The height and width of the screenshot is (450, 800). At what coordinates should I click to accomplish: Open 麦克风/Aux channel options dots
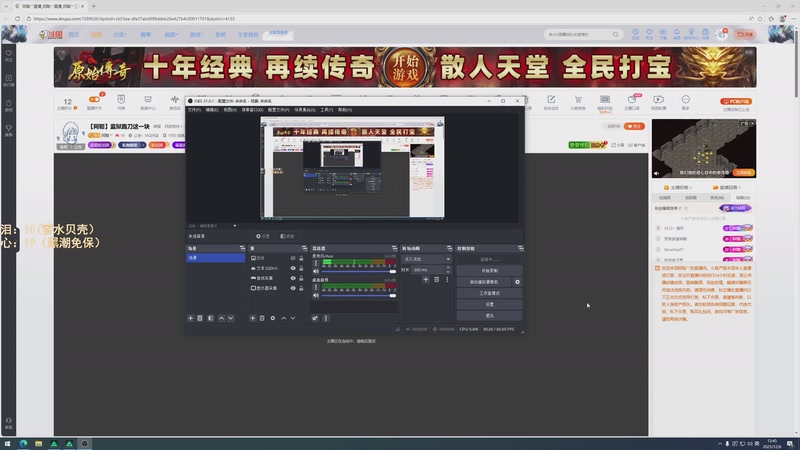coord(316,263)
